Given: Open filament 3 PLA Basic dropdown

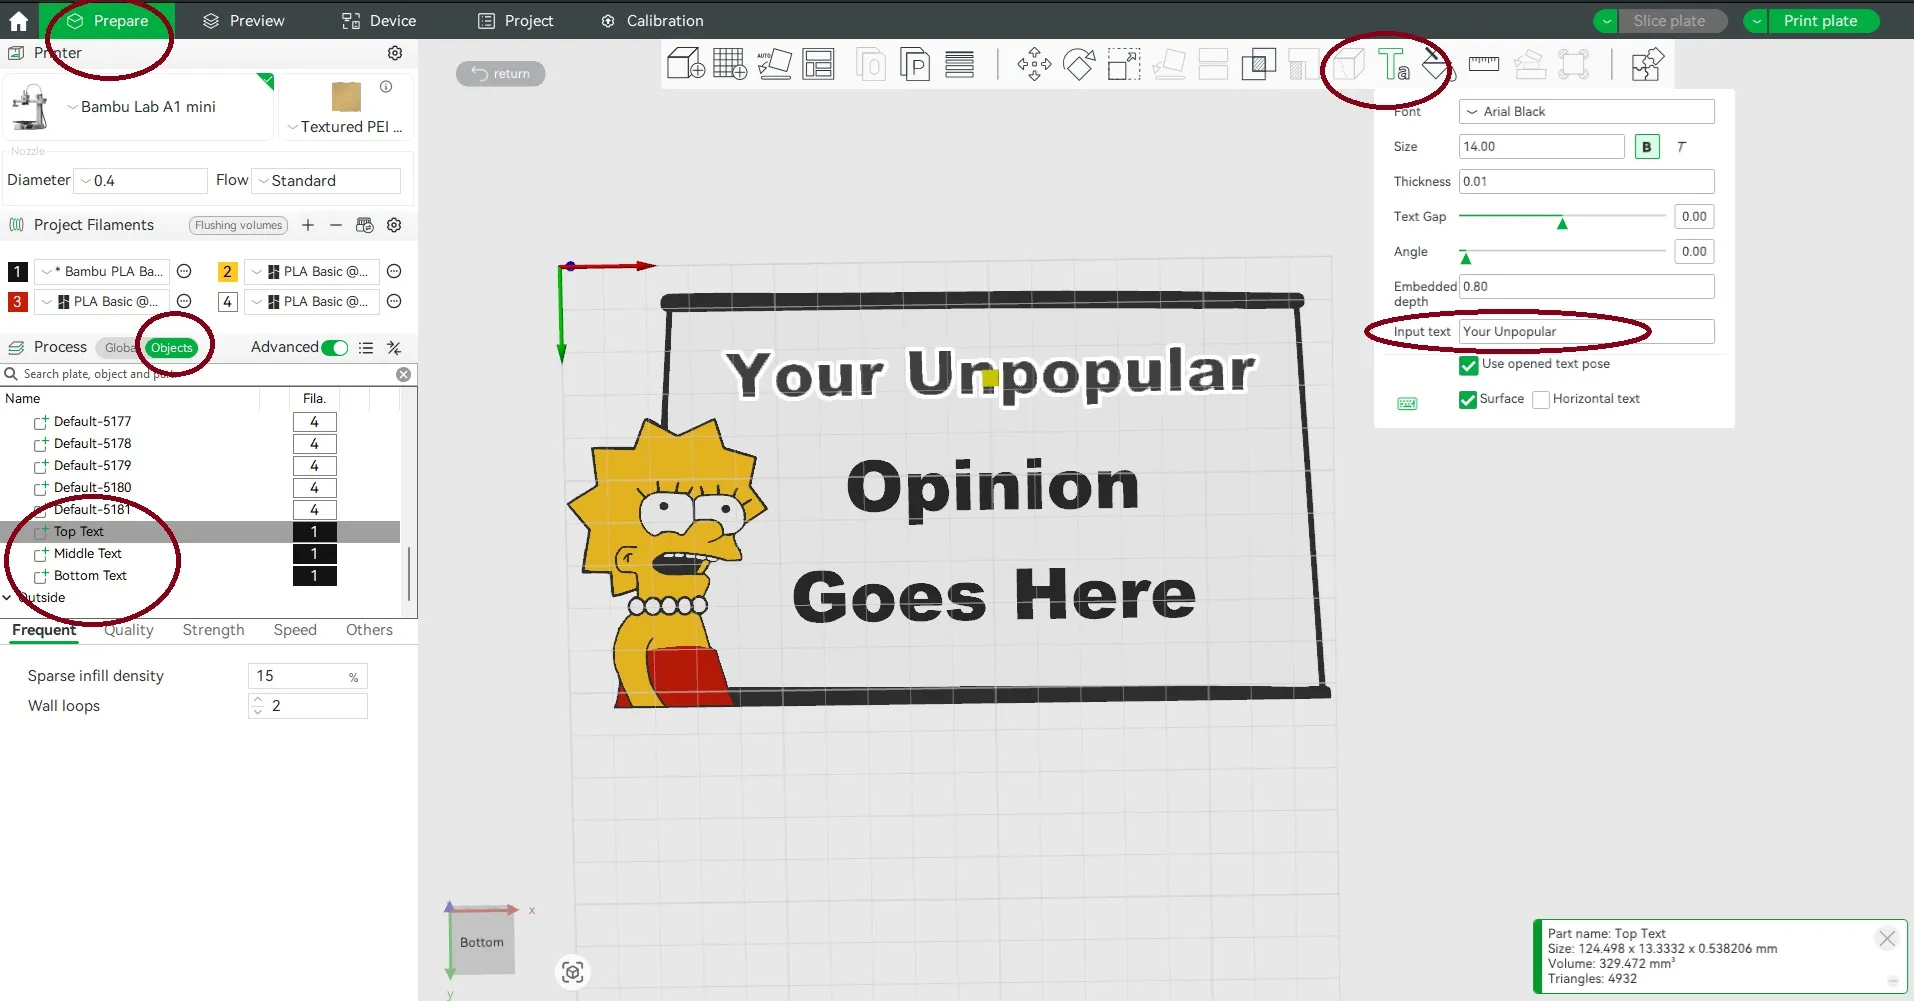Looking at the screenshot, I should click(102, 301).
